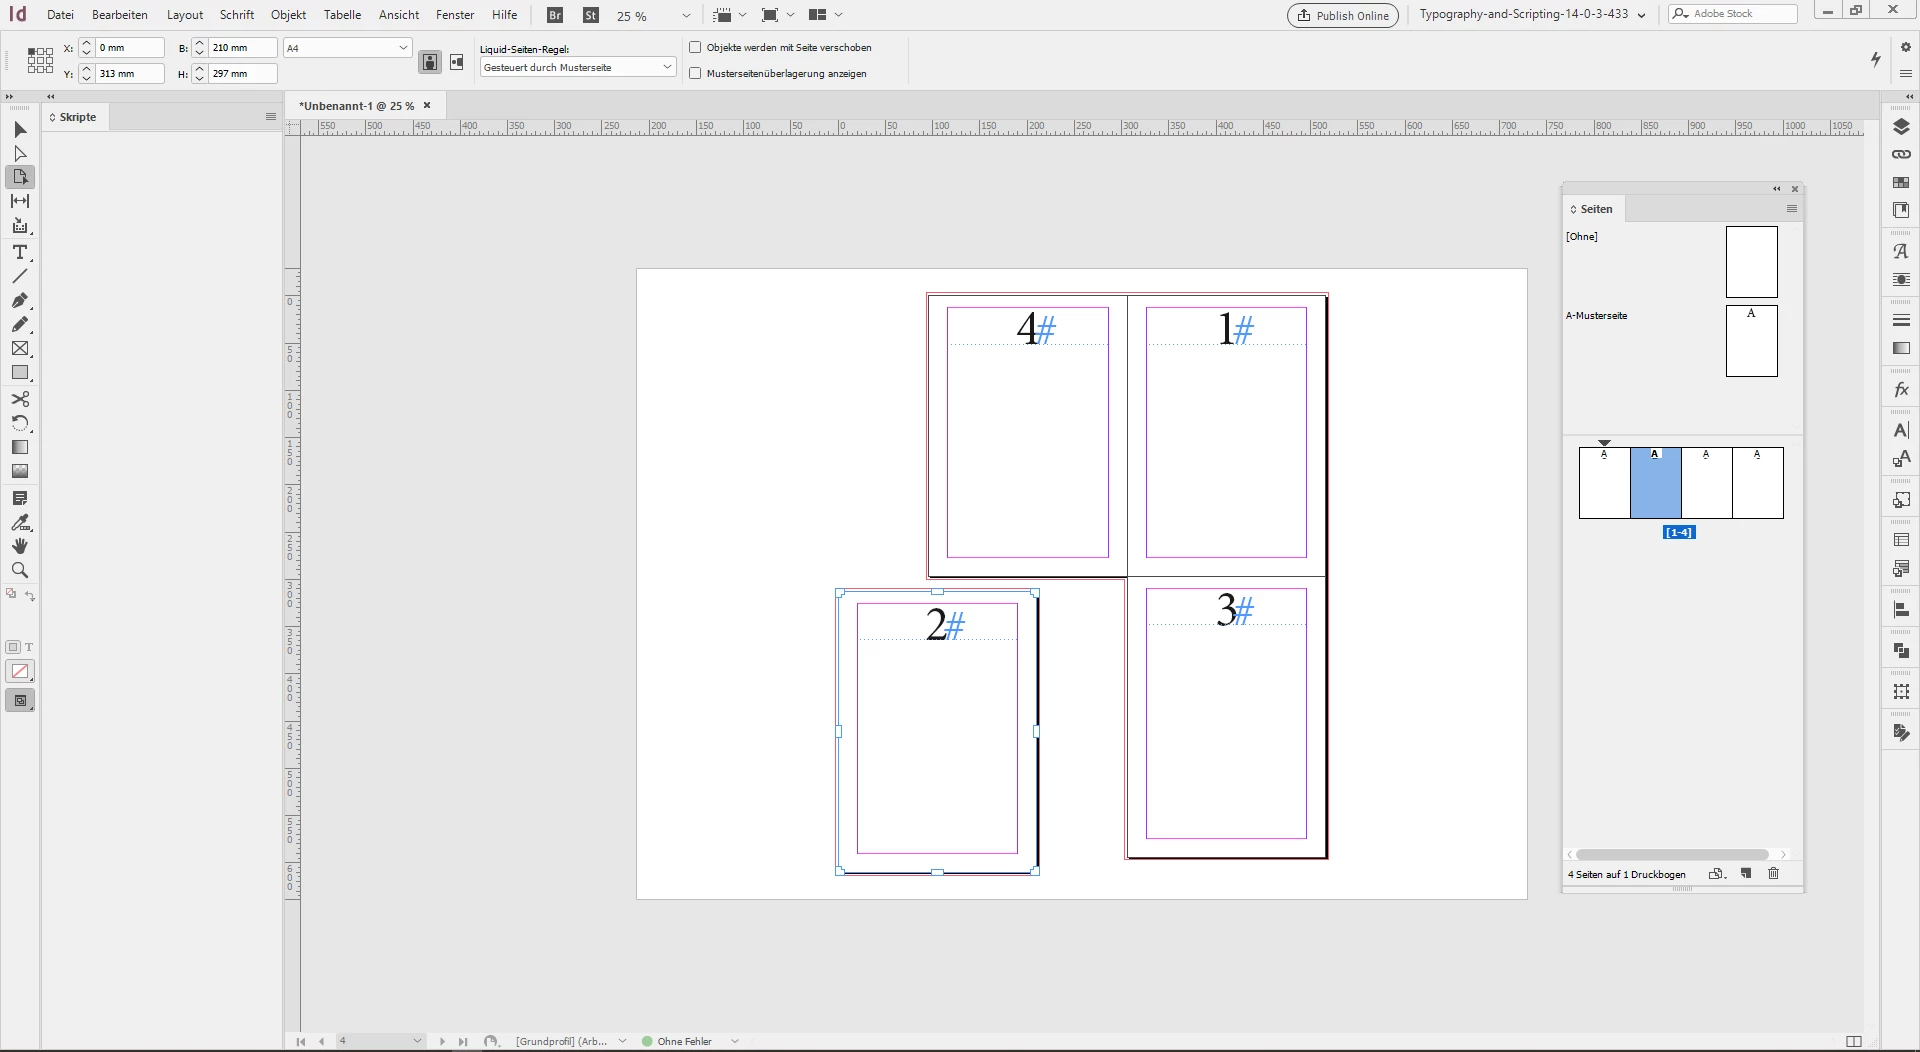Open the Align panel icon
Image resolution: width=1920 pixels, height=1052 pixels.
click(x=1901, y=610)
